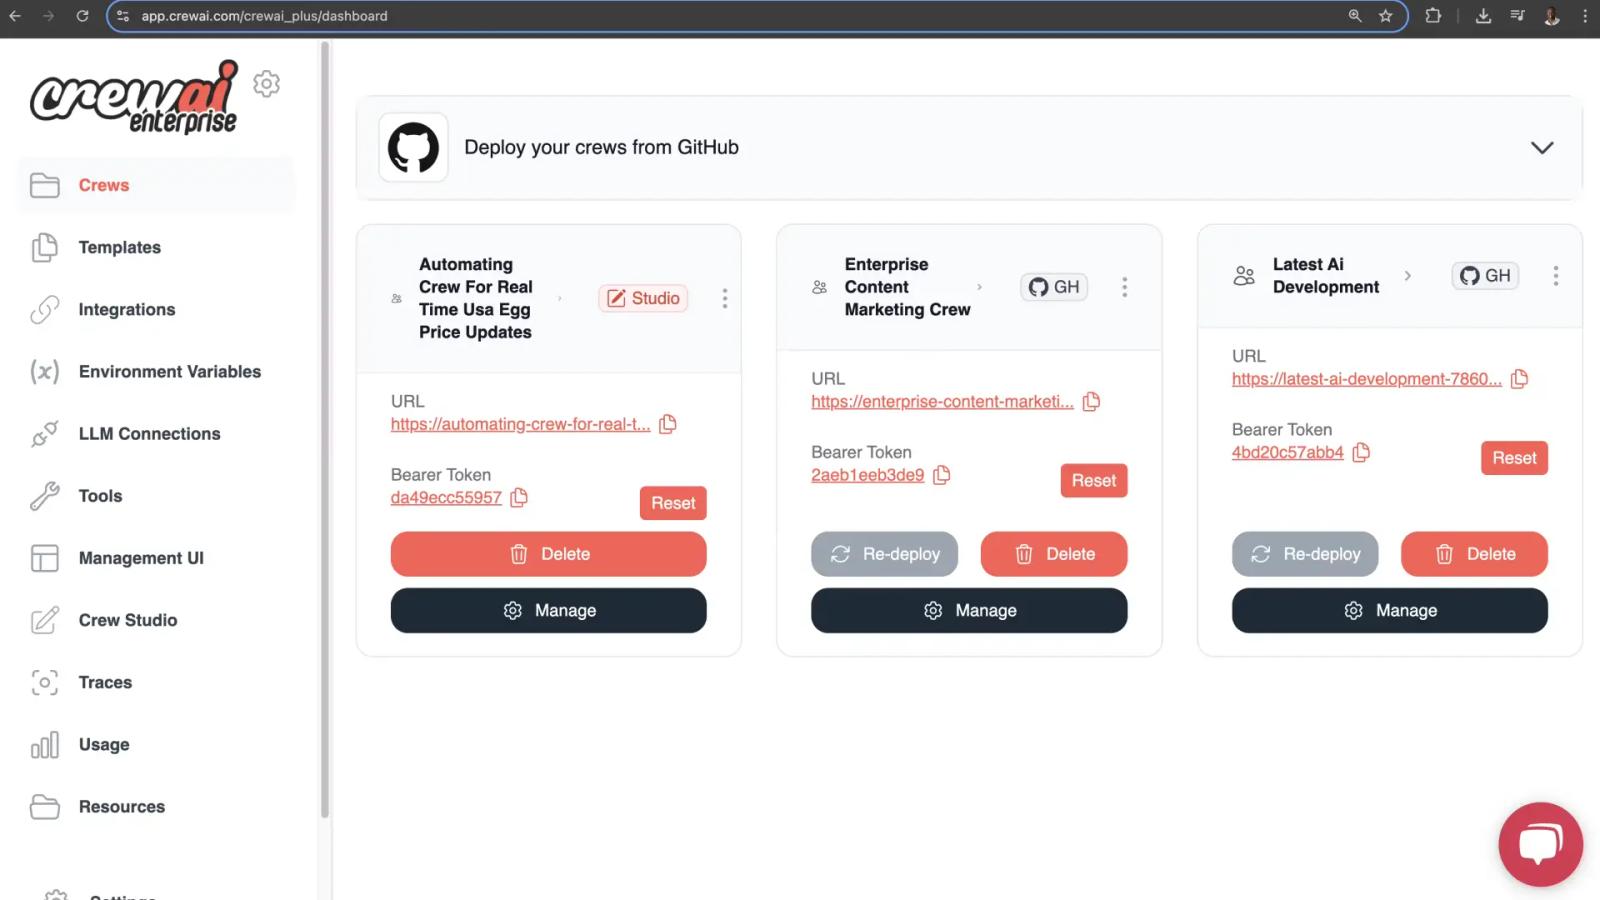Open Templates in the sidebar

(156, 247)
